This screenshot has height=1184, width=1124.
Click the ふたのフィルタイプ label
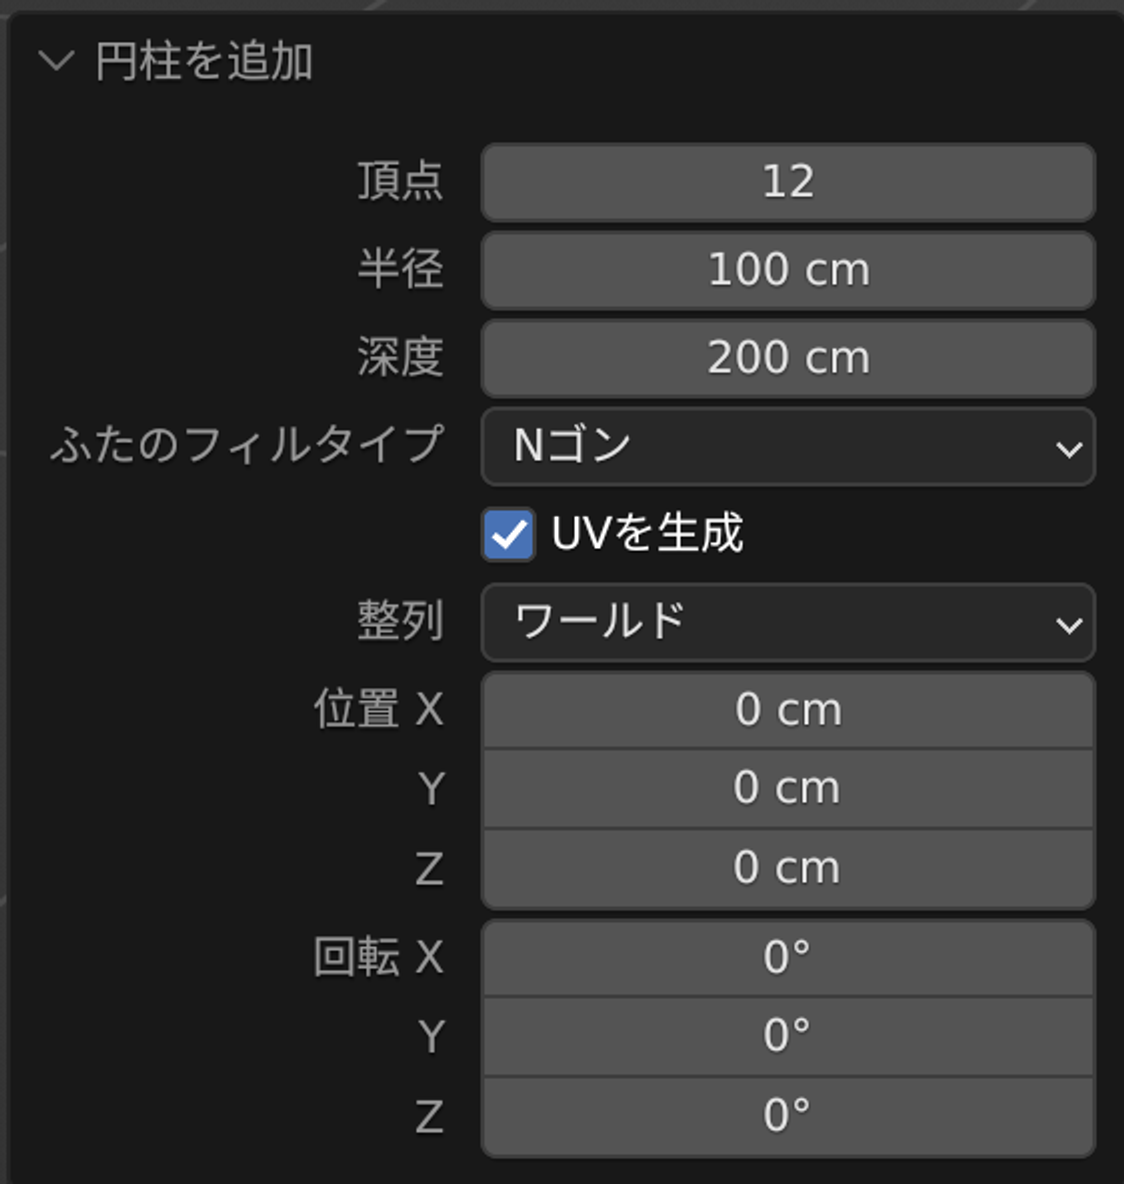point(246,444)
